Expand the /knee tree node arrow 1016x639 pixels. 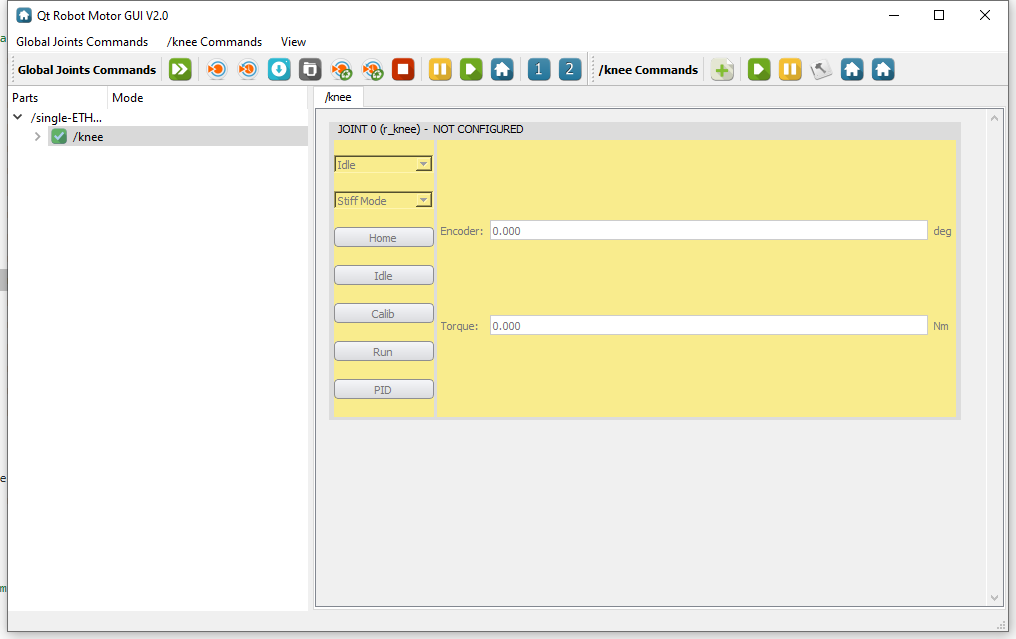click(38, 137)
